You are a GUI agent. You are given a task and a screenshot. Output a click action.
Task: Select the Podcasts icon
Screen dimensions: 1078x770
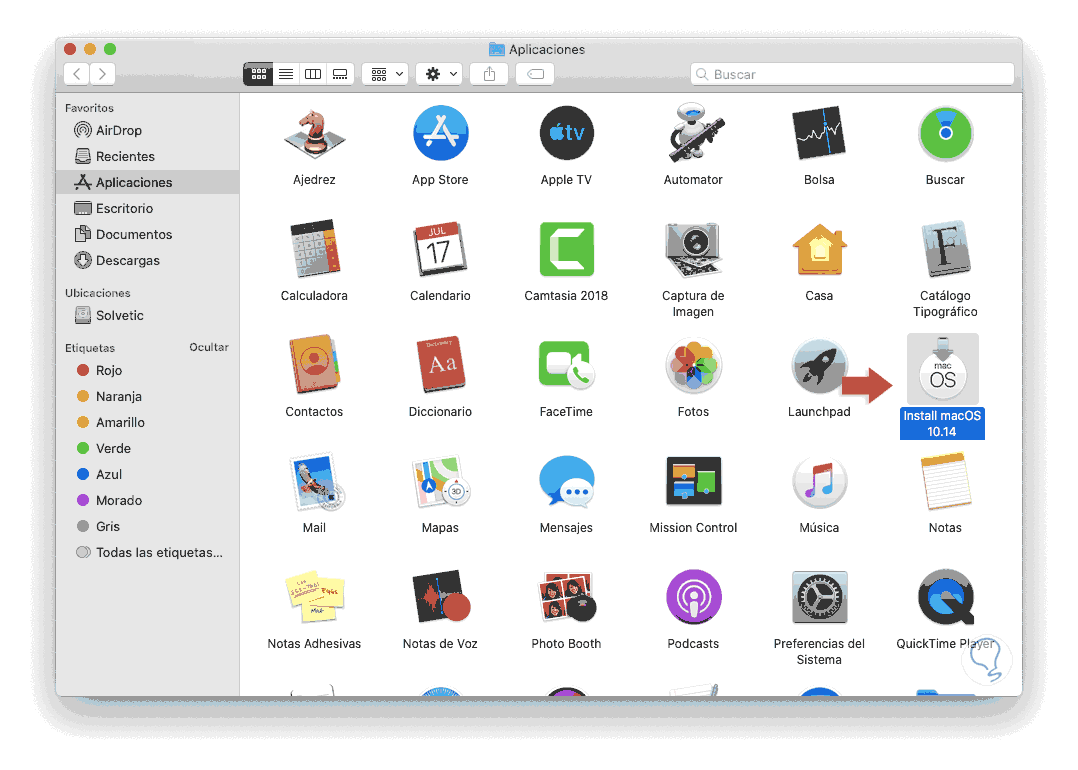point(693,597)
